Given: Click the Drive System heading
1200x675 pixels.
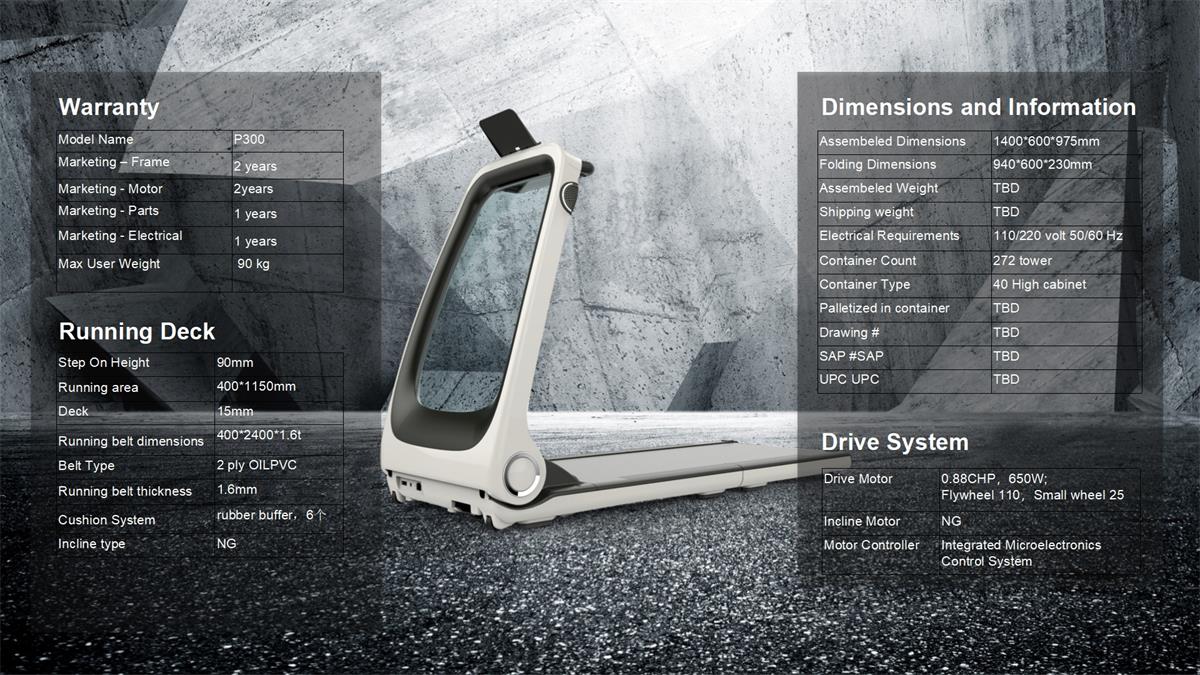Looking at the screenshot, I should (894, 442).
